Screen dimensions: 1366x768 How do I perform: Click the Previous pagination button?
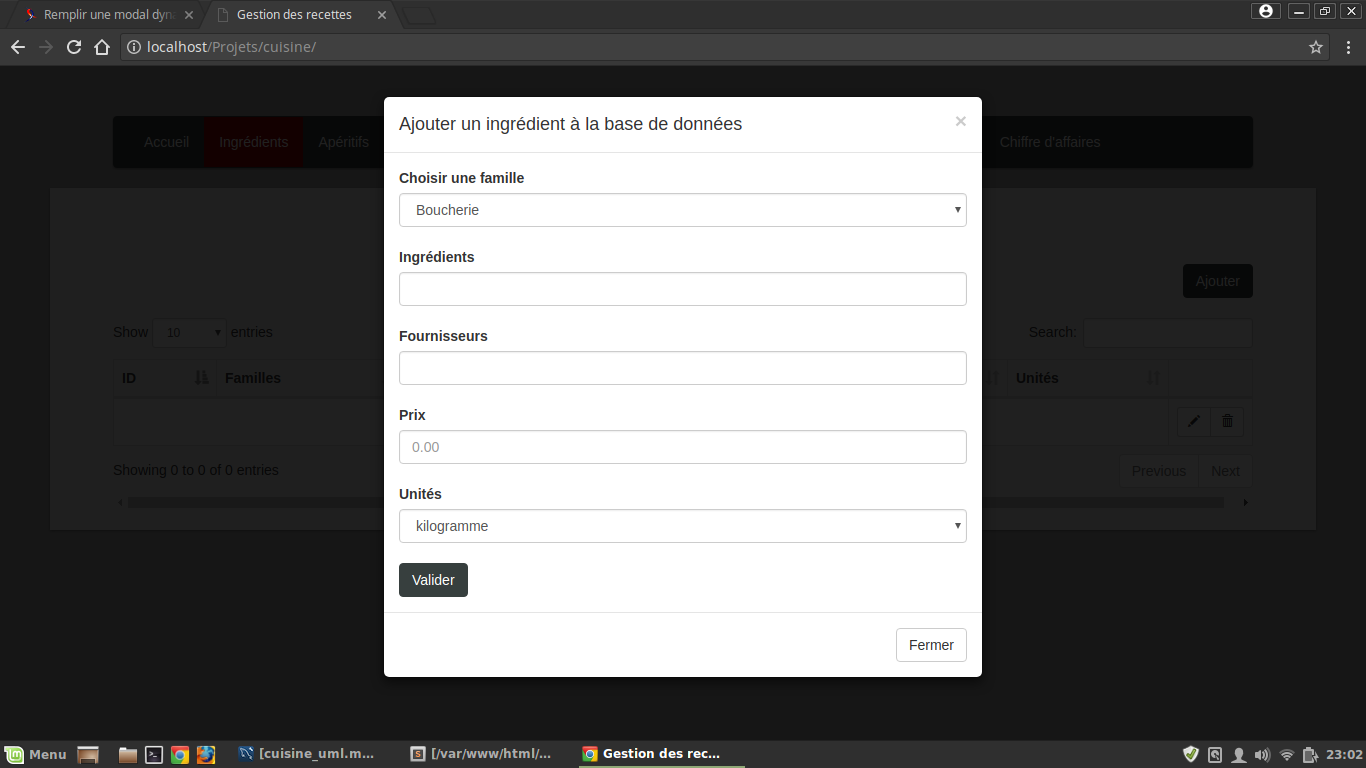click(x=1158, y=471)
